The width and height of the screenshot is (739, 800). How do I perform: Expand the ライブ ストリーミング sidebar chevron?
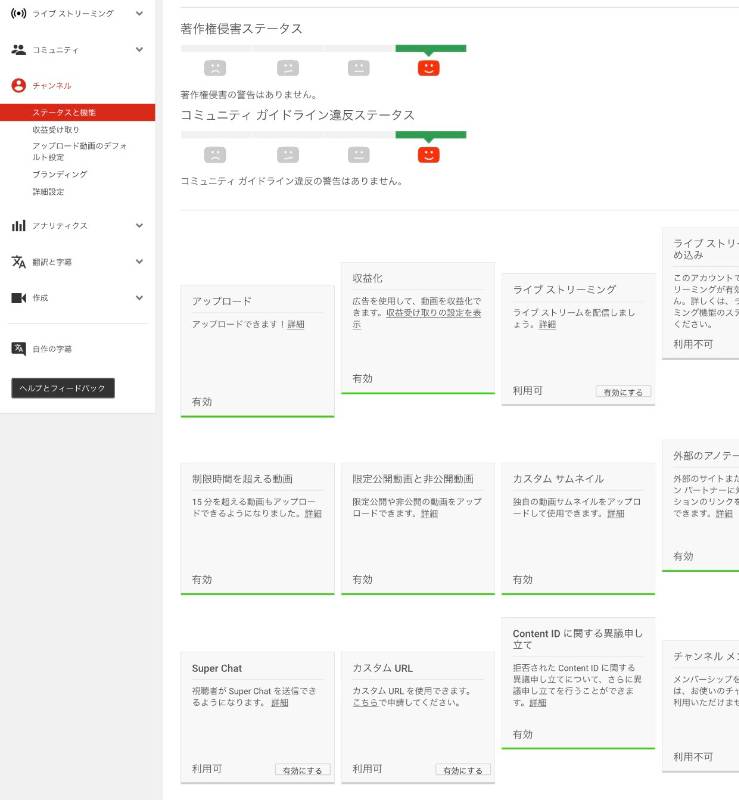coord(139,13)
